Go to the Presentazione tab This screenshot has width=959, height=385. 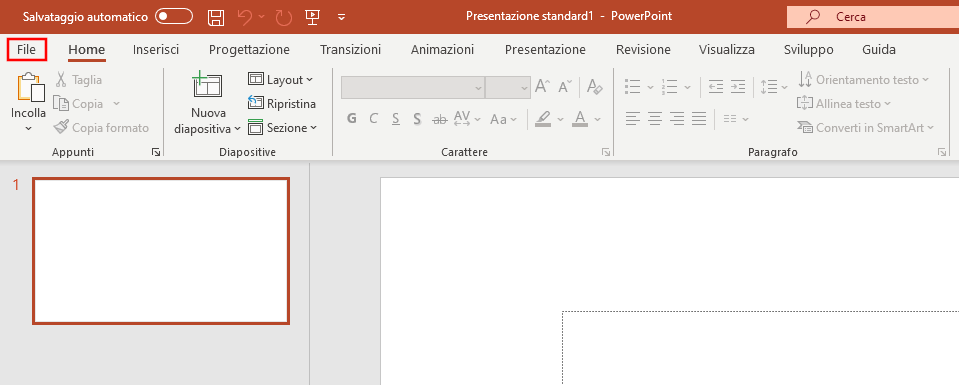[545, 50]
